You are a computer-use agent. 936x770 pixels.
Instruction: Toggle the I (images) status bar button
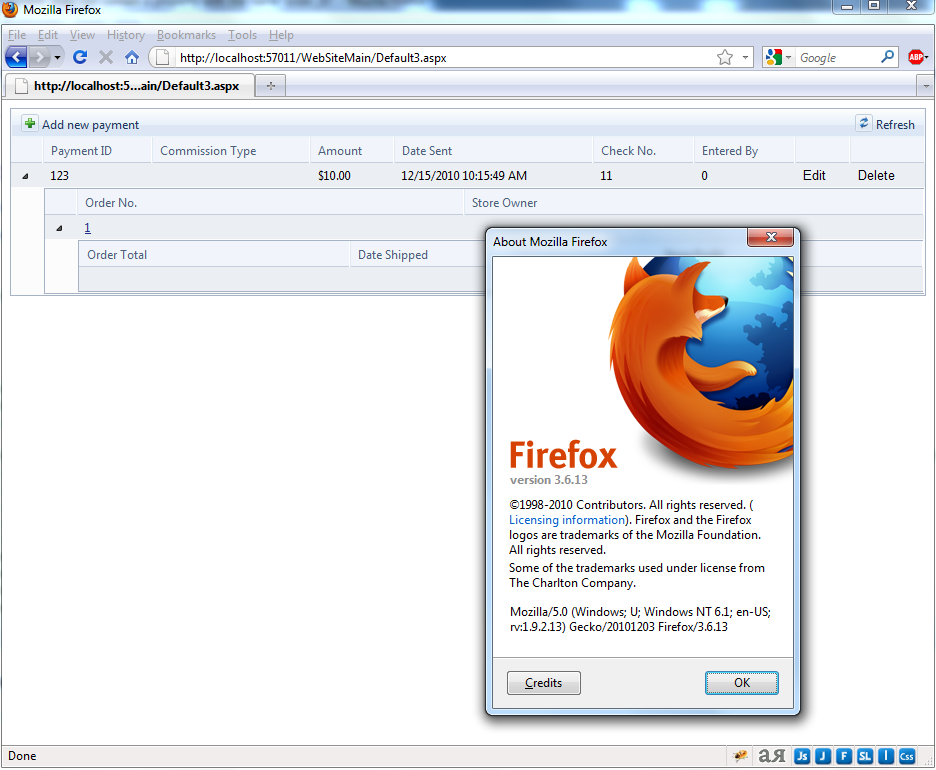click(886, 756)
